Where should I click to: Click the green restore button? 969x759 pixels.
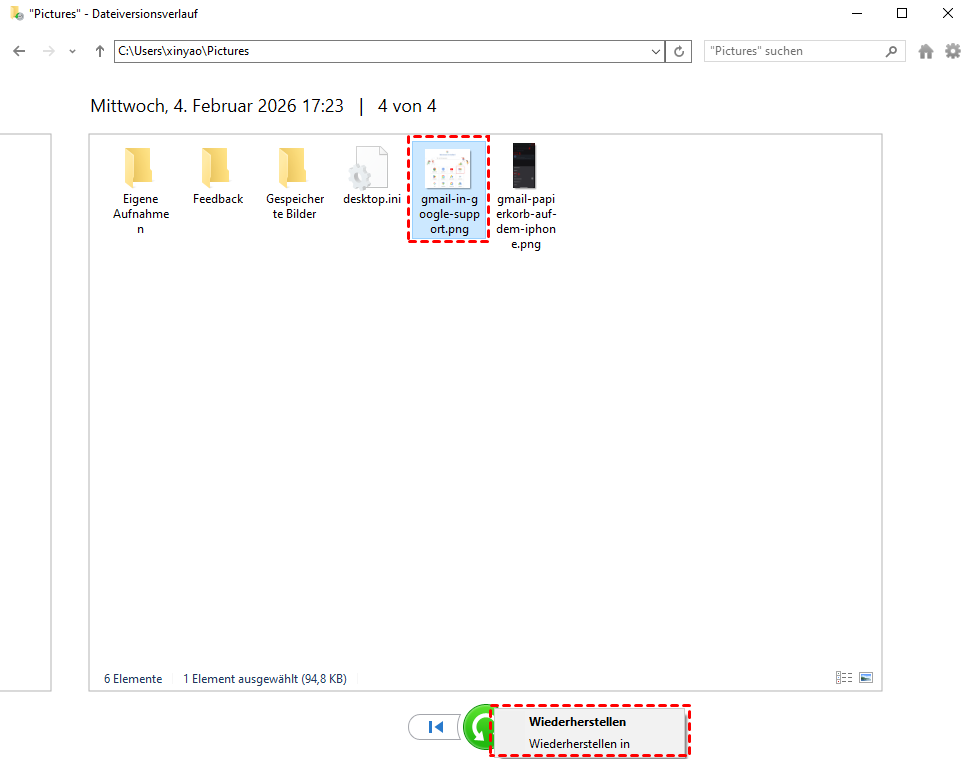(x=476, y=727)
